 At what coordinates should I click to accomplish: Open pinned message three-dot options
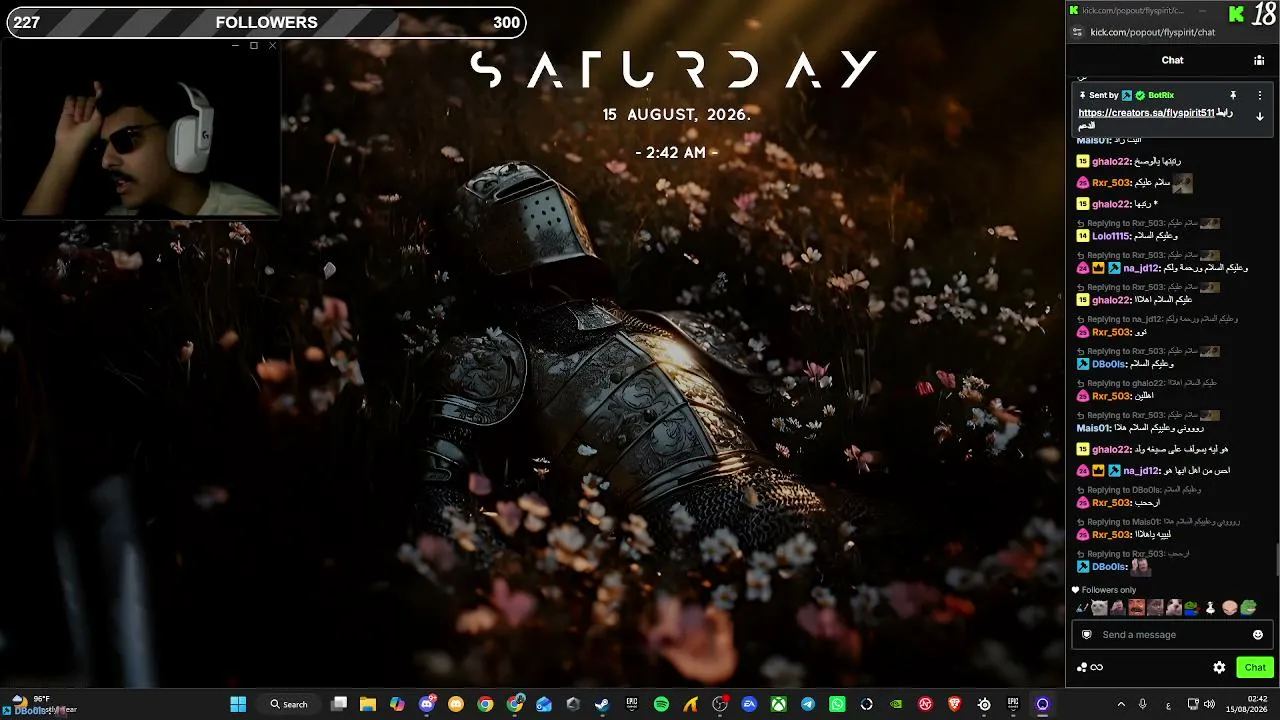click(1259, 95)
